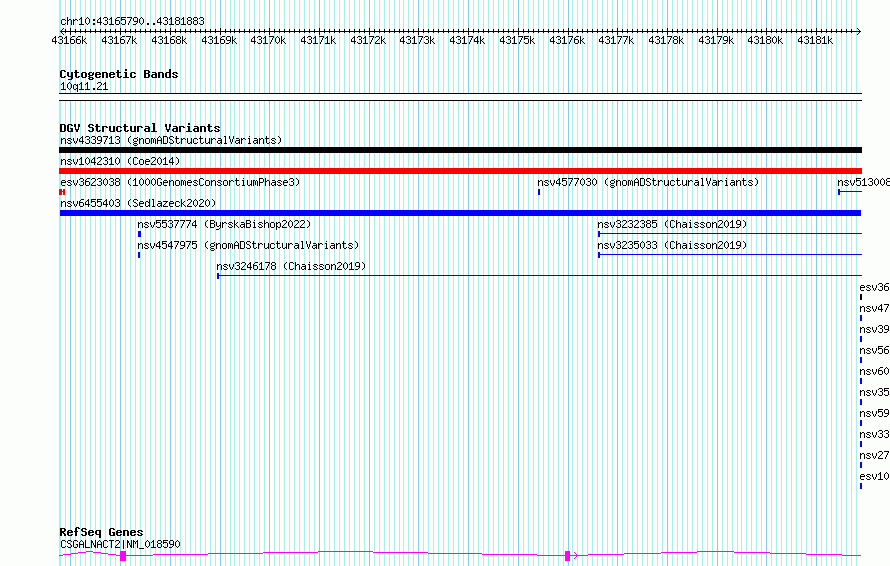Click the 43167k ruler tick label
Screen dimensions: 890x566
(x=119, y=40)
